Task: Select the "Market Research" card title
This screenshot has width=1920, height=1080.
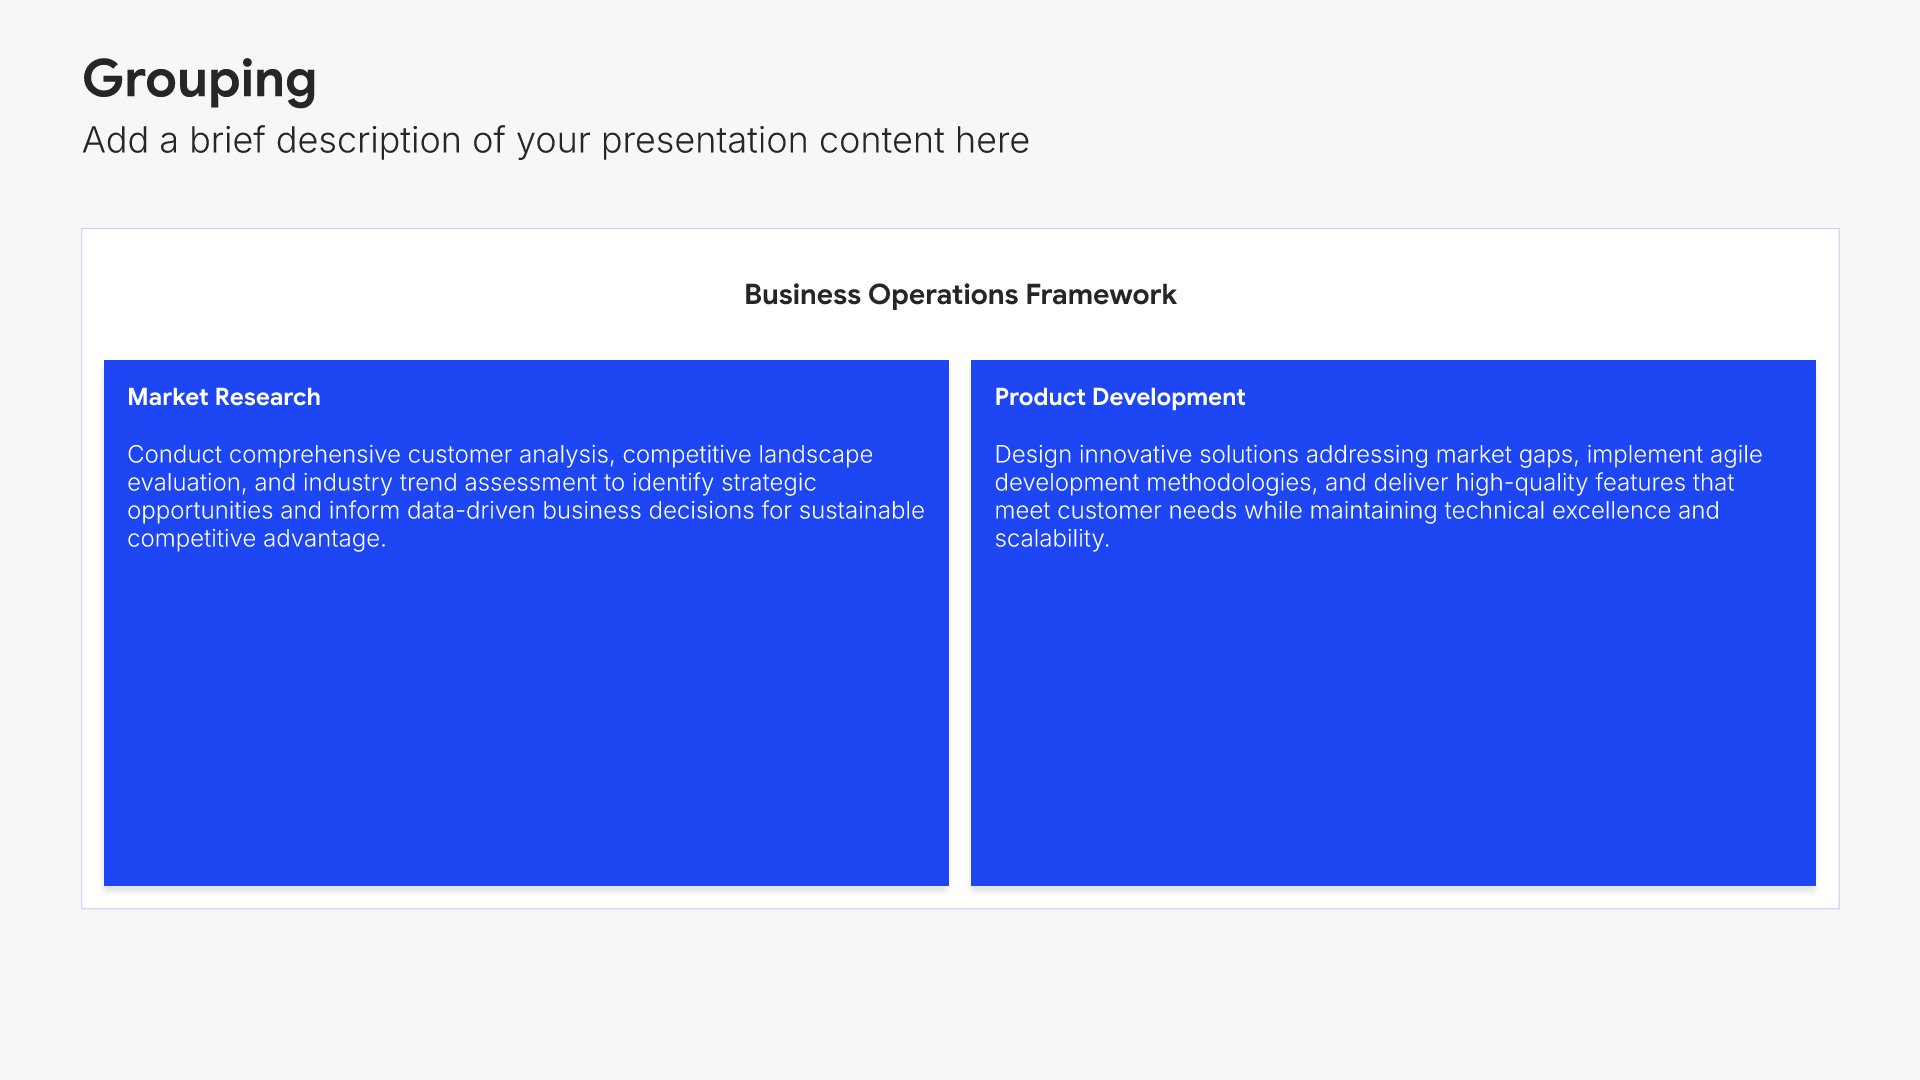Action: coord(223,397)
